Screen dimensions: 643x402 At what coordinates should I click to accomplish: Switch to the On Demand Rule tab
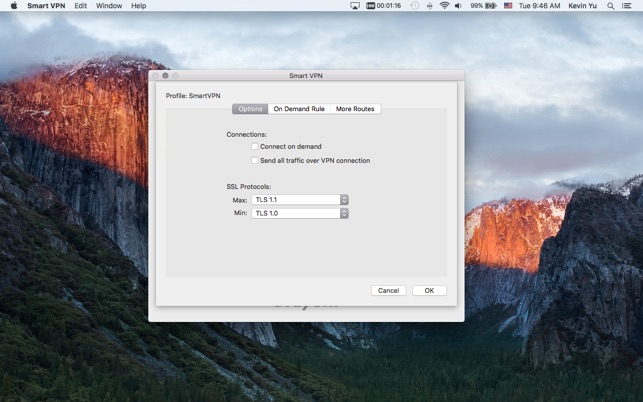click(299, 109)
